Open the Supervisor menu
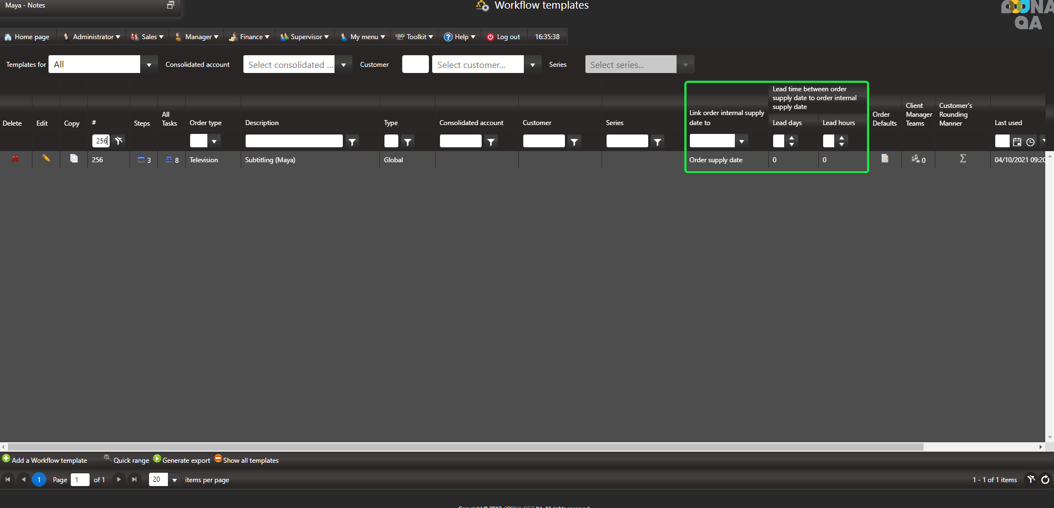 (304, 37)
